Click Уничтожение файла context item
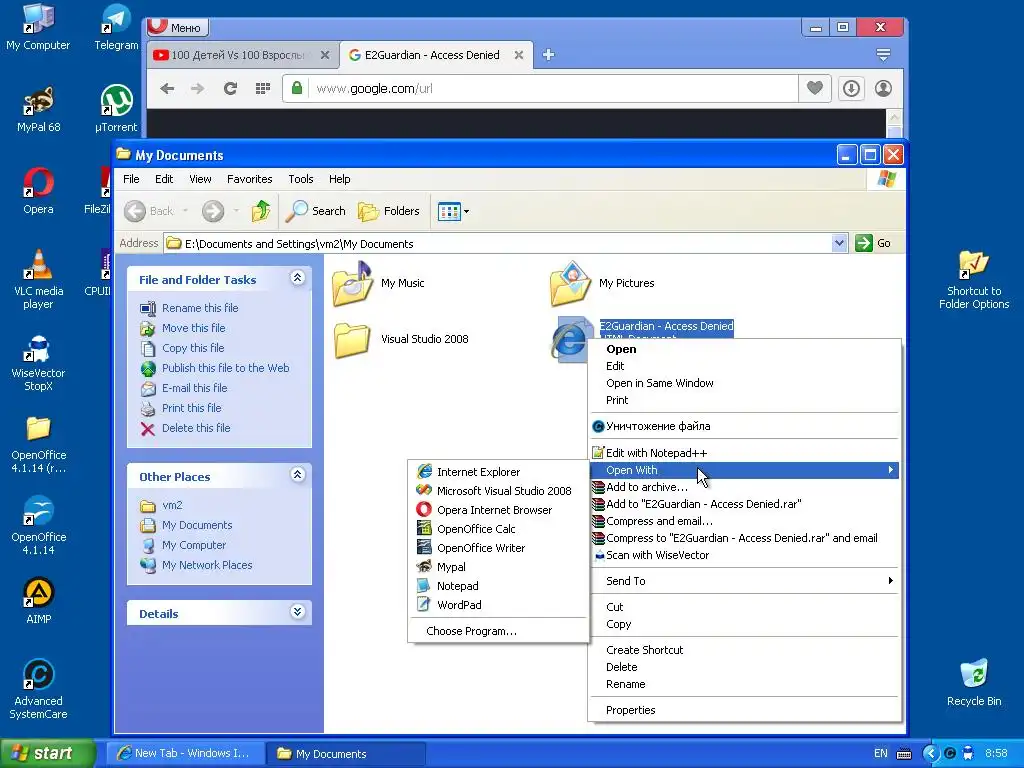 click(744, 426)
